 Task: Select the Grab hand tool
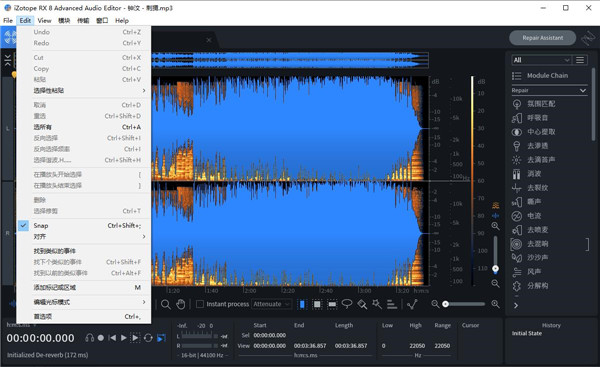click(x=181, y=304)
